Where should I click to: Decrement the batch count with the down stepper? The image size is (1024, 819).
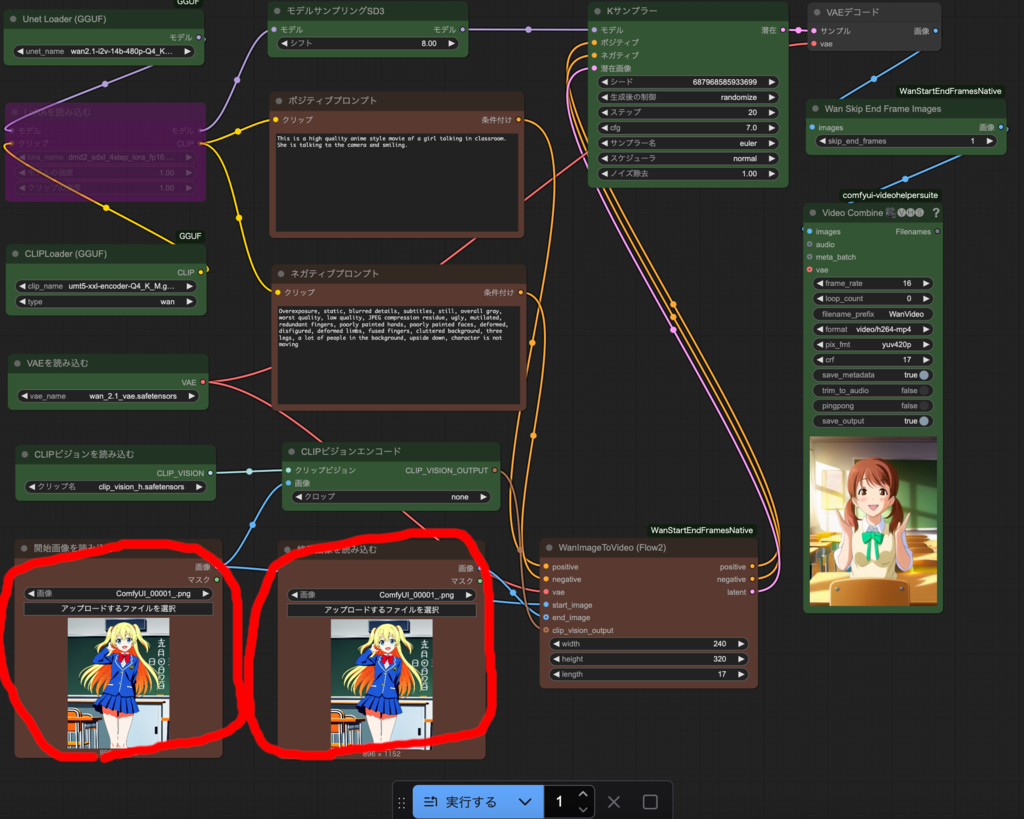(x=583, y=809)
